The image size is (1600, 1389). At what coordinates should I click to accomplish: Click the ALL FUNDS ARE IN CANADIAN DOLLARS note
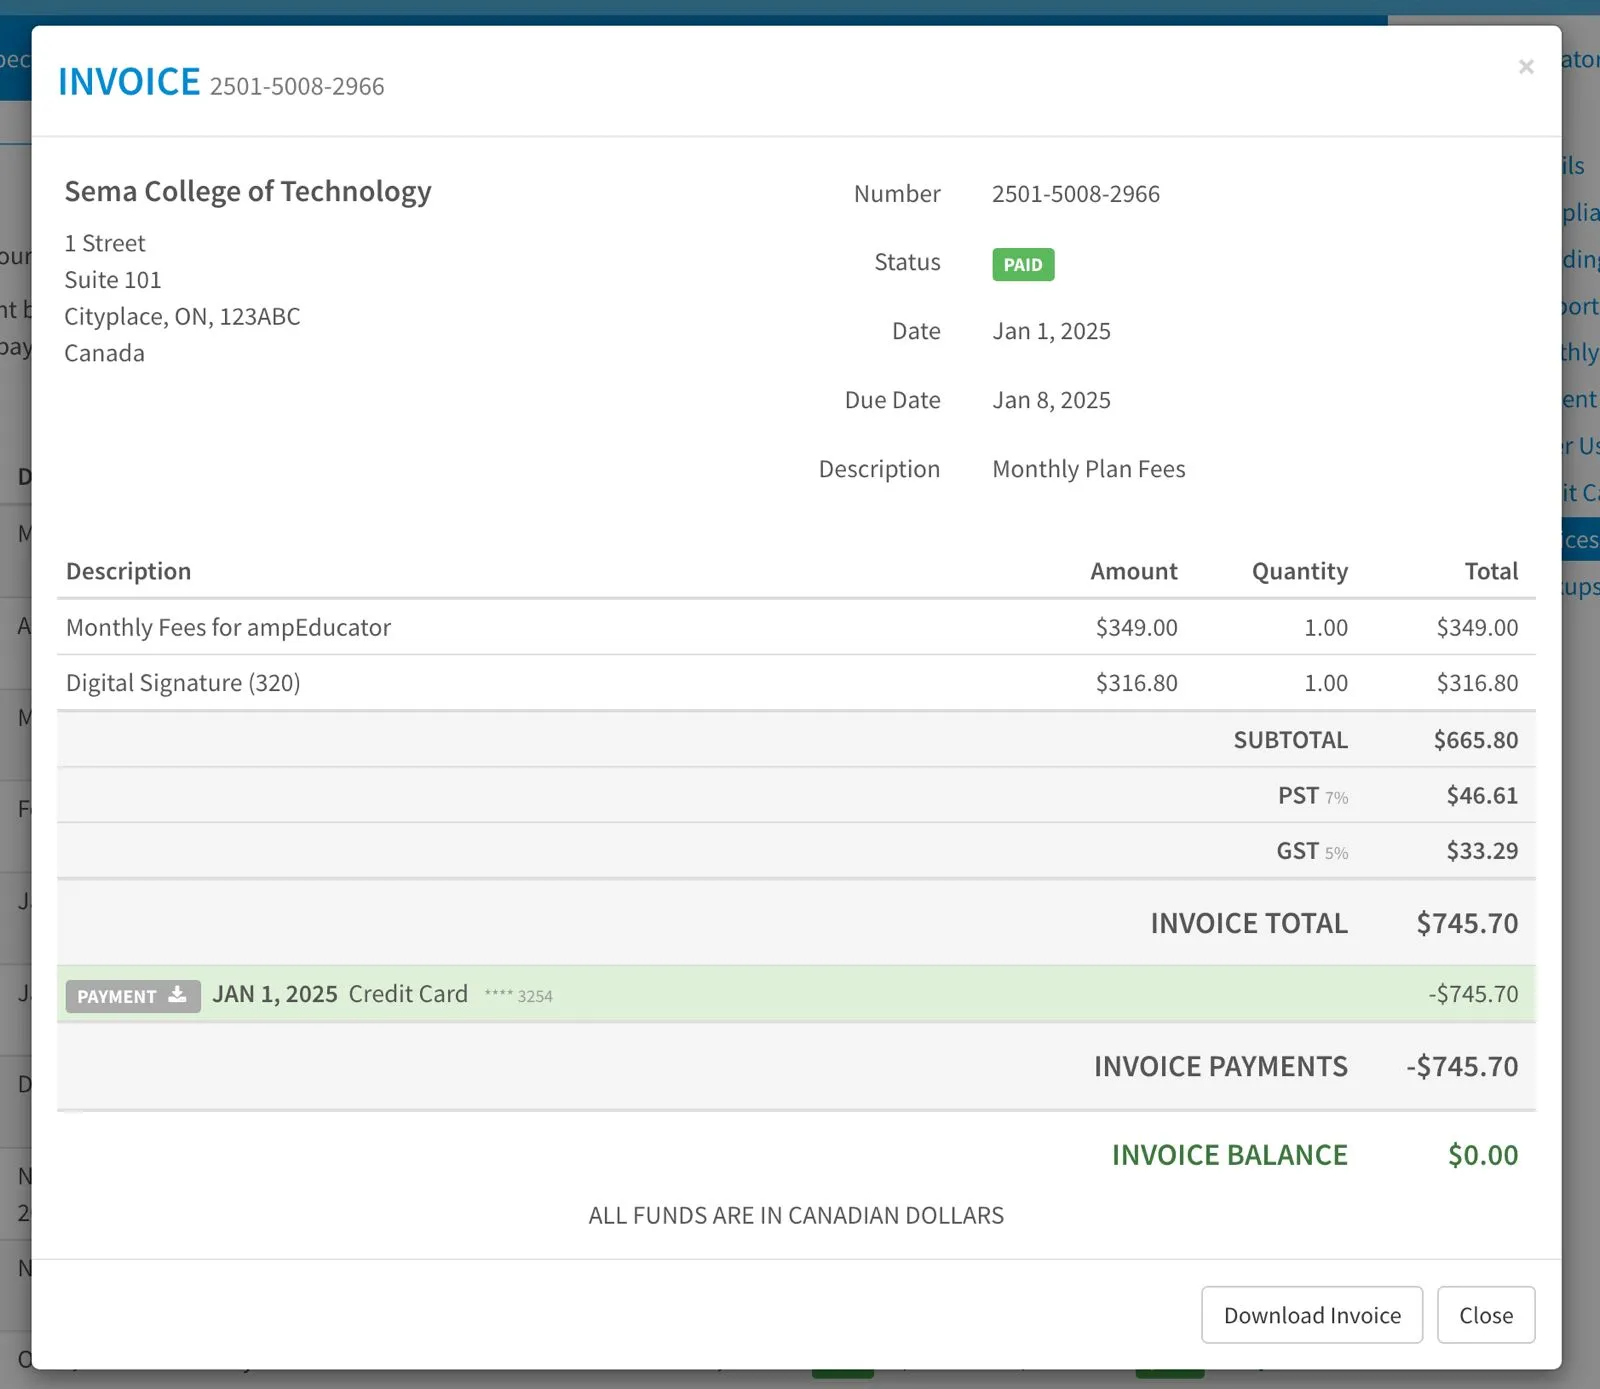tap(796, 1215)
